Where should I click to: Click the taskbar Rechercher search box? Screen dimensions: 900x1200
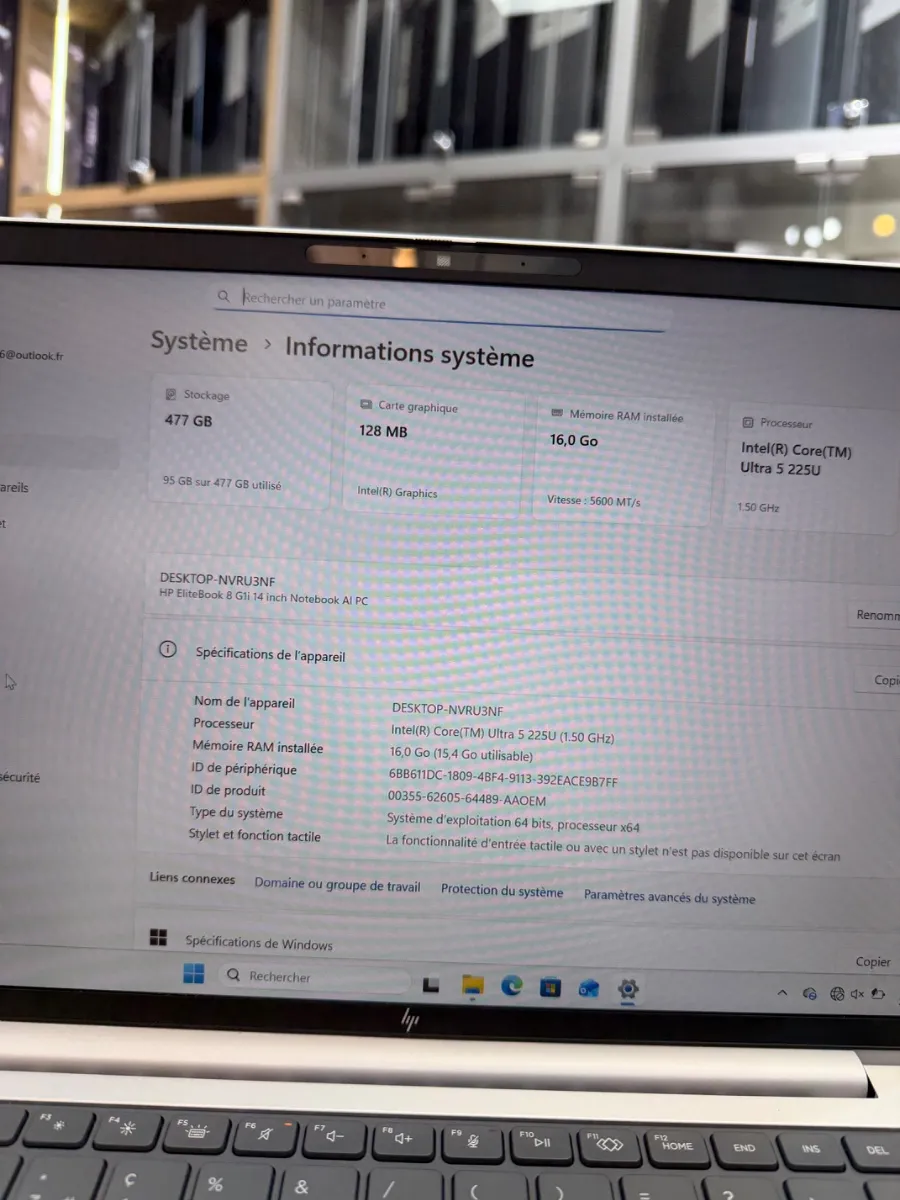pyautogui.click(x=314, y=977)
